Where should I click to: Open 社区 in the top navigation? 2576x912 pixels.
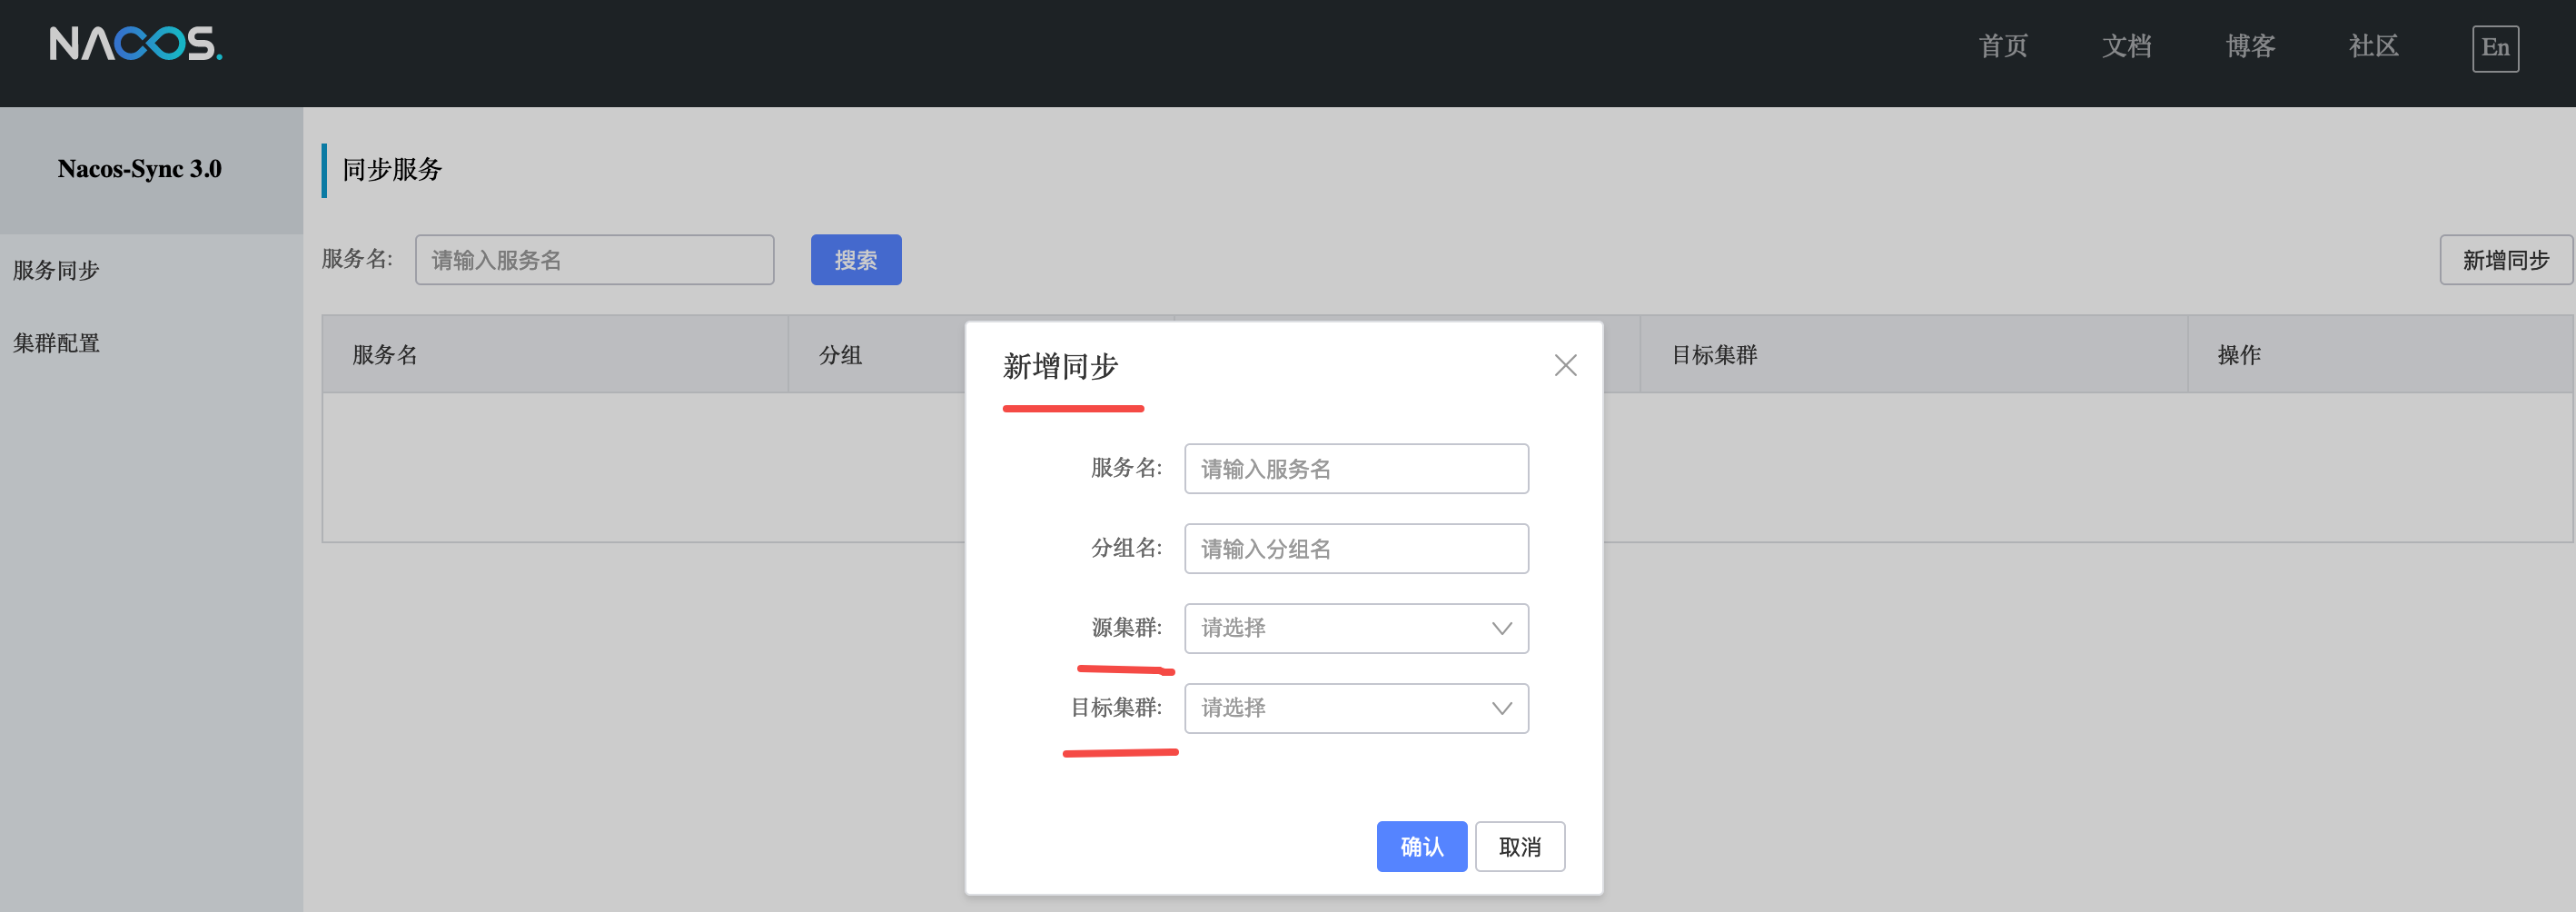pos(2373,46)
